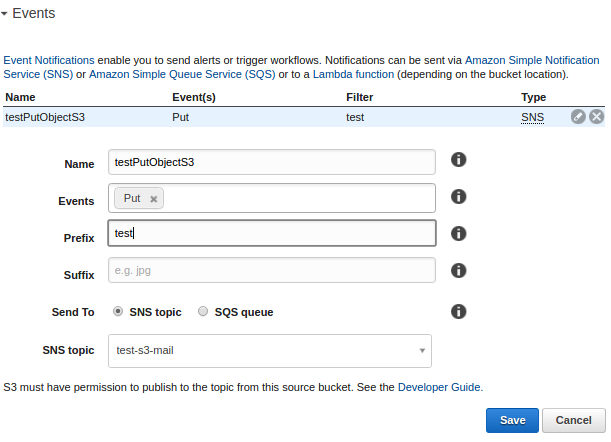Show info for the Events field

tap(458, 196)
